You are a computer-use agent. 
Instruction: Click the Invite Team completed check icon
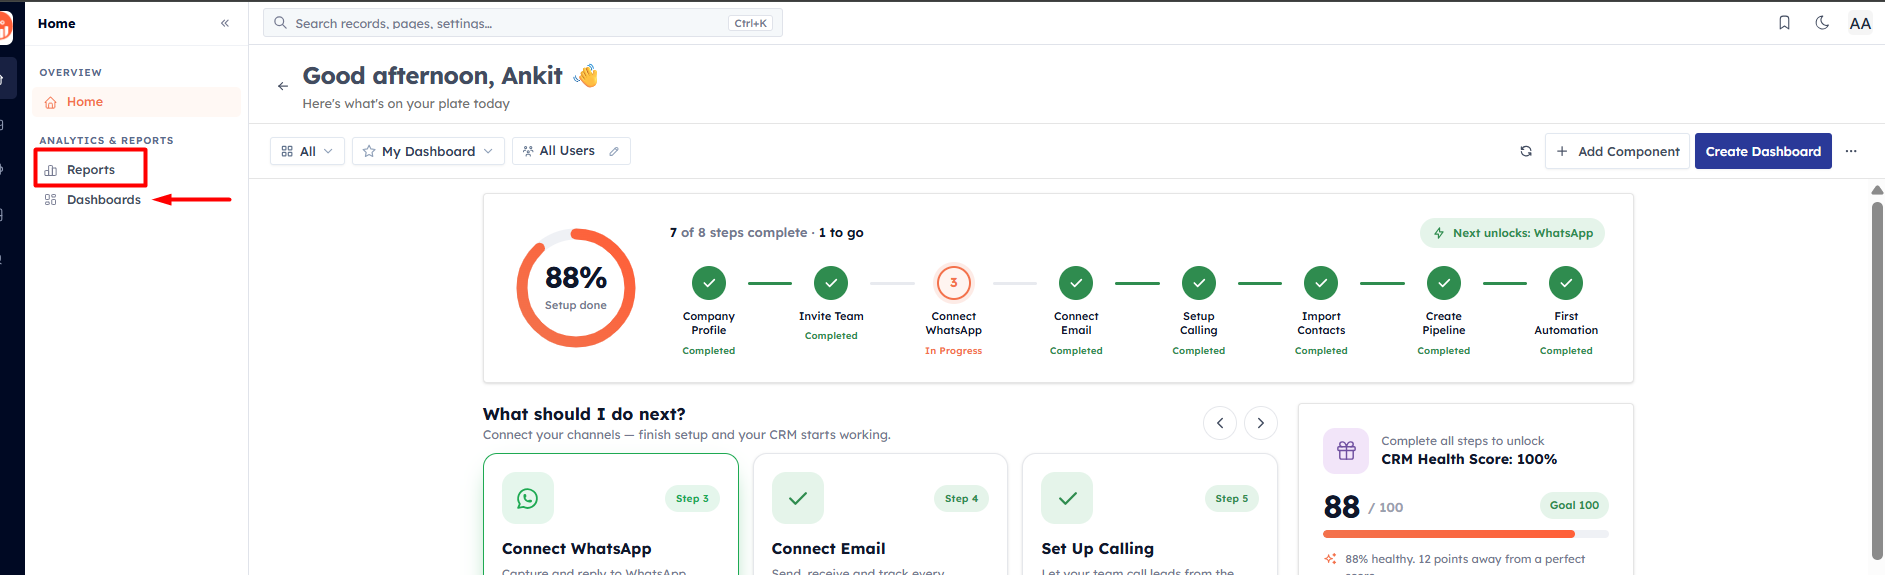[x=831, y=283]
